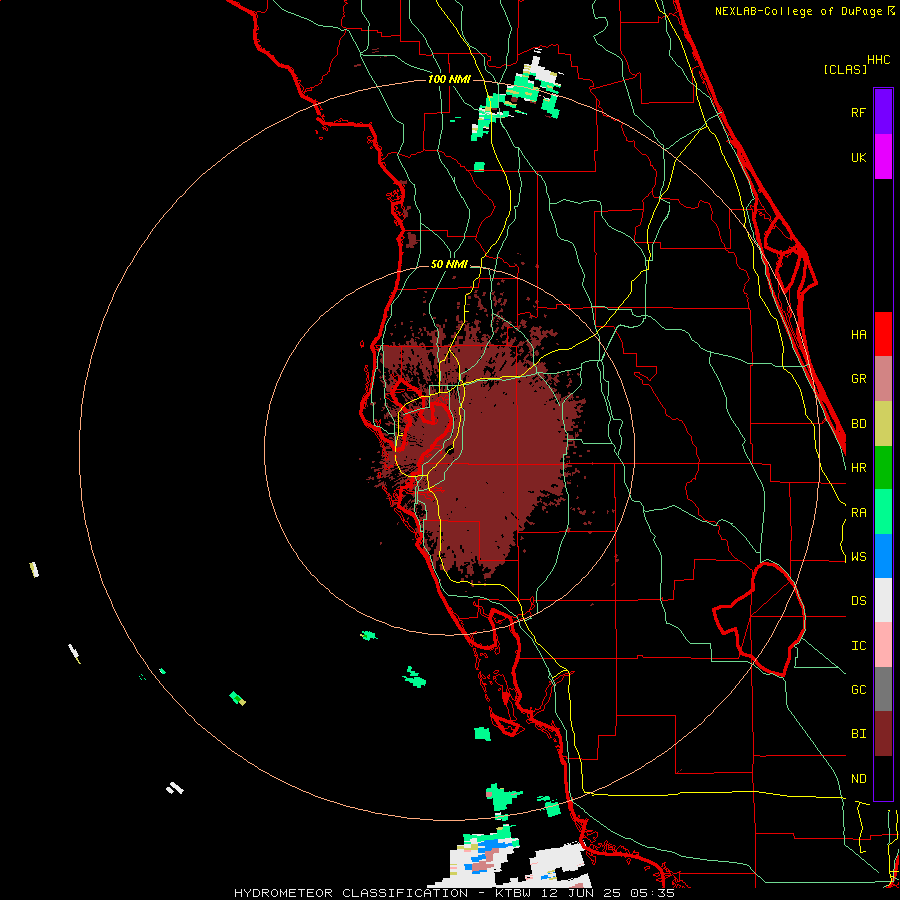Click the RA legend label

click(x=858, y=513)
